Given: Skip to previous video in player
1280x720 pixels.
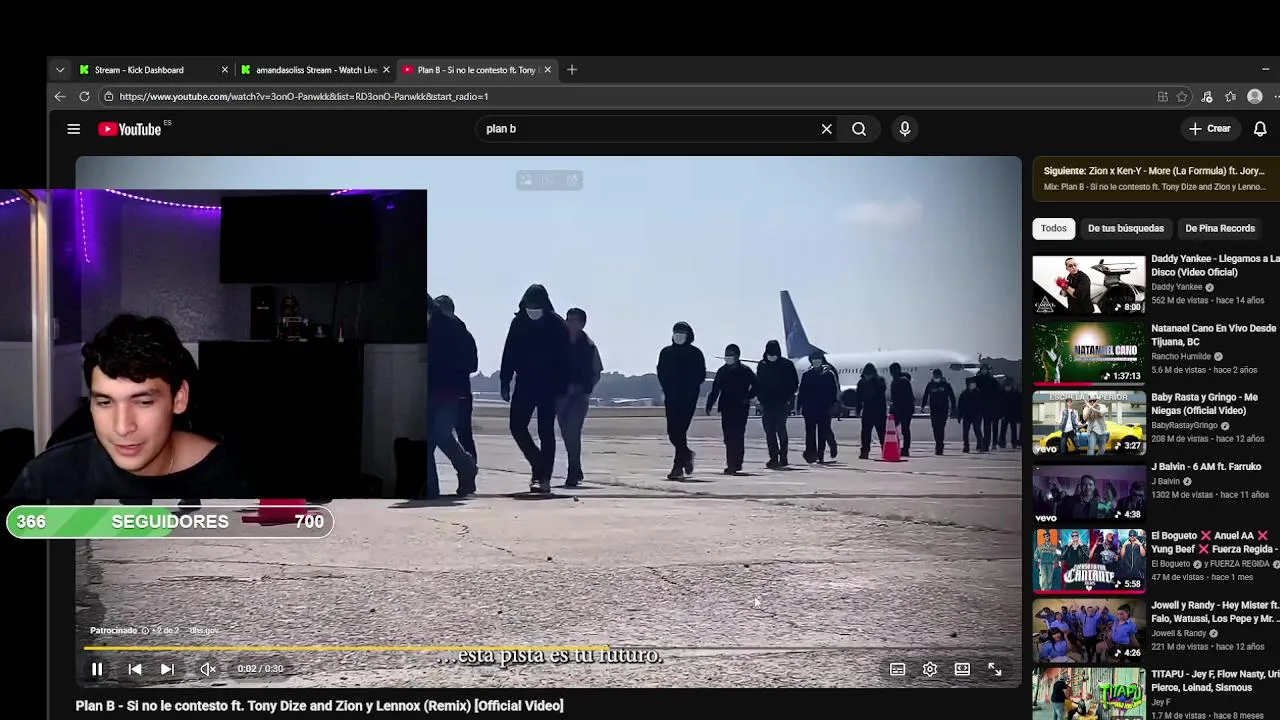Looking at the screenshot, I should (x=134, y=669).
